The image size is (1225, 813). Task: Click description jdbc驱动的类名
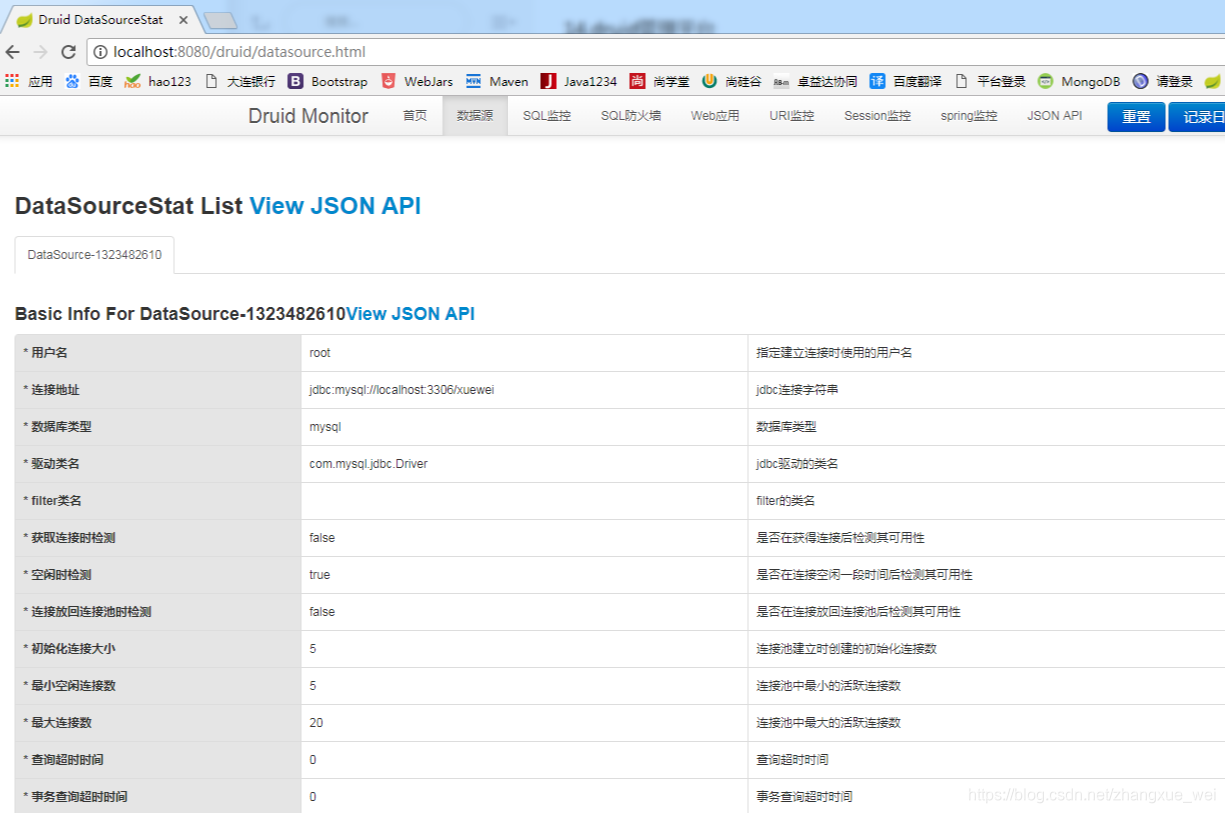[x=797, y=464]
